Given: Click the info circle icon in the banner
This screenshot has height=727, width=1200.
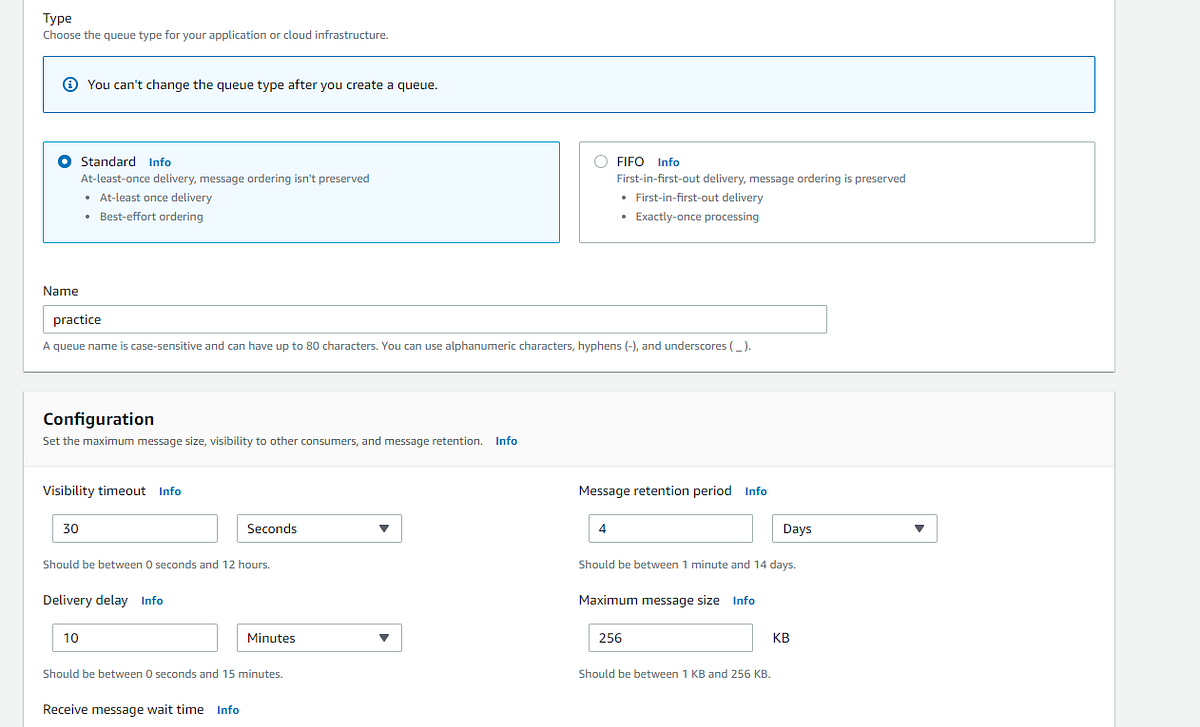Looking at the screenshot, I should pyautogui.click(x=69, y=84).
